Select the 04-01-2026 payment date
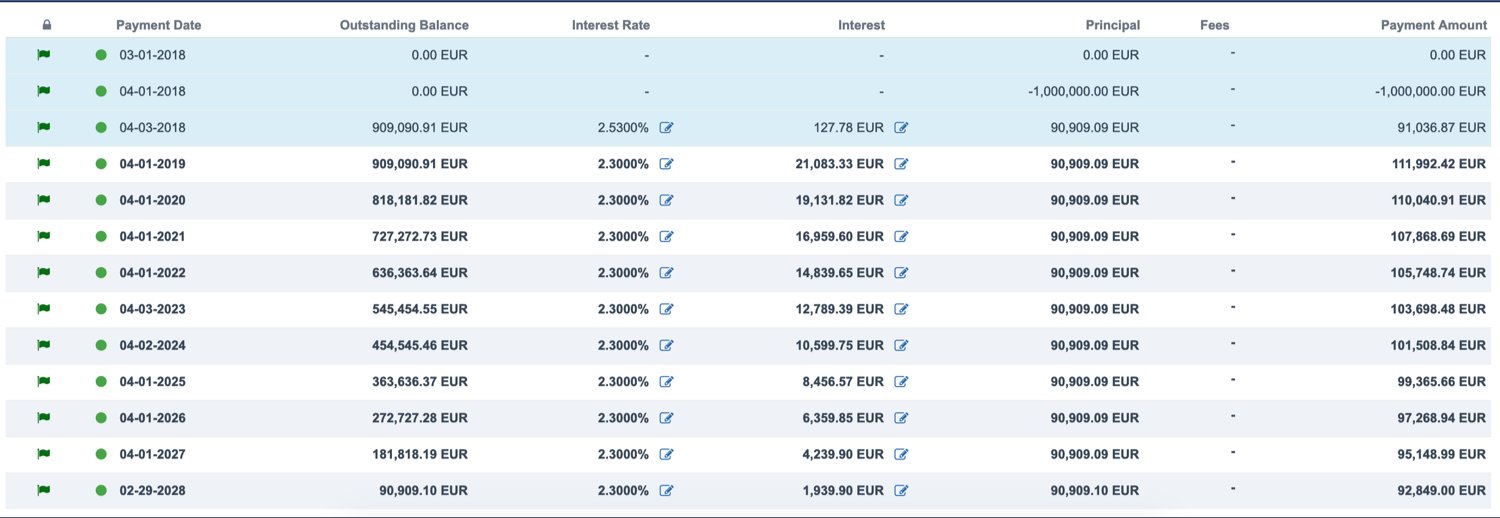Viewport: 1500px width, 518px height. (152, 418)
